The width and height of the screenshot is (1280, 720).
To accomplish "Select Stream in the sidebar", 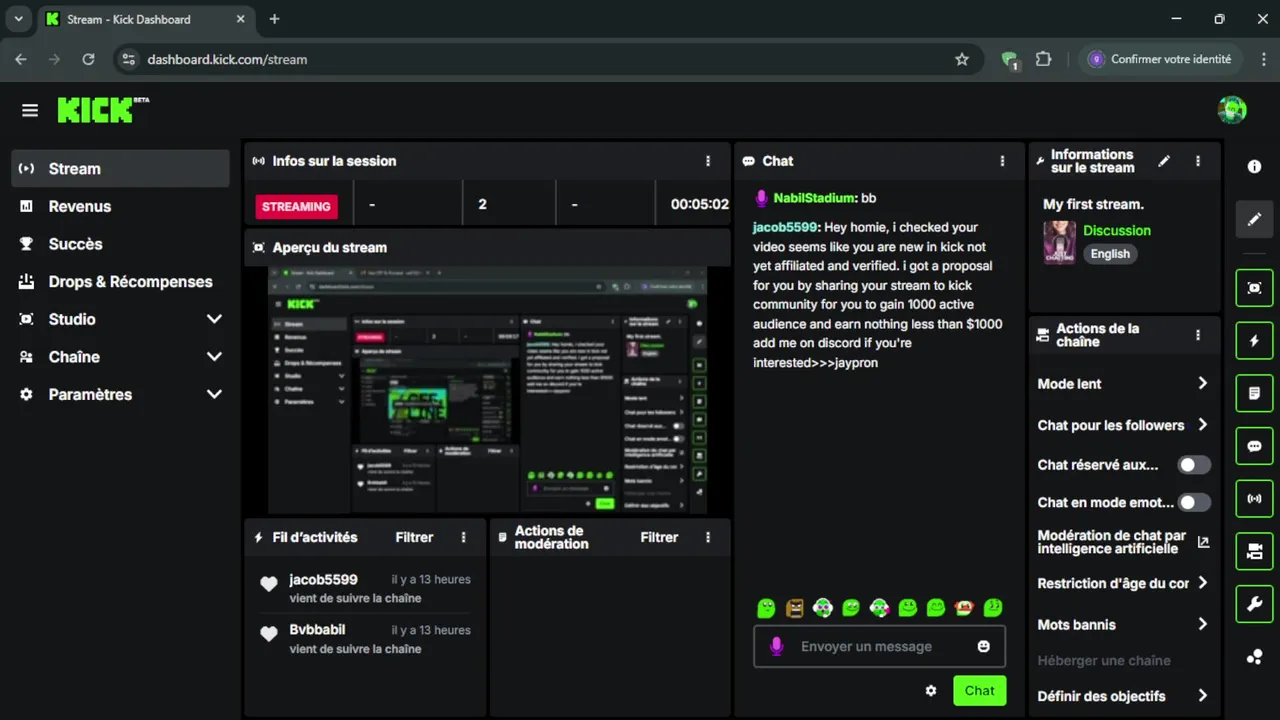I will click(x=121, y=169).
